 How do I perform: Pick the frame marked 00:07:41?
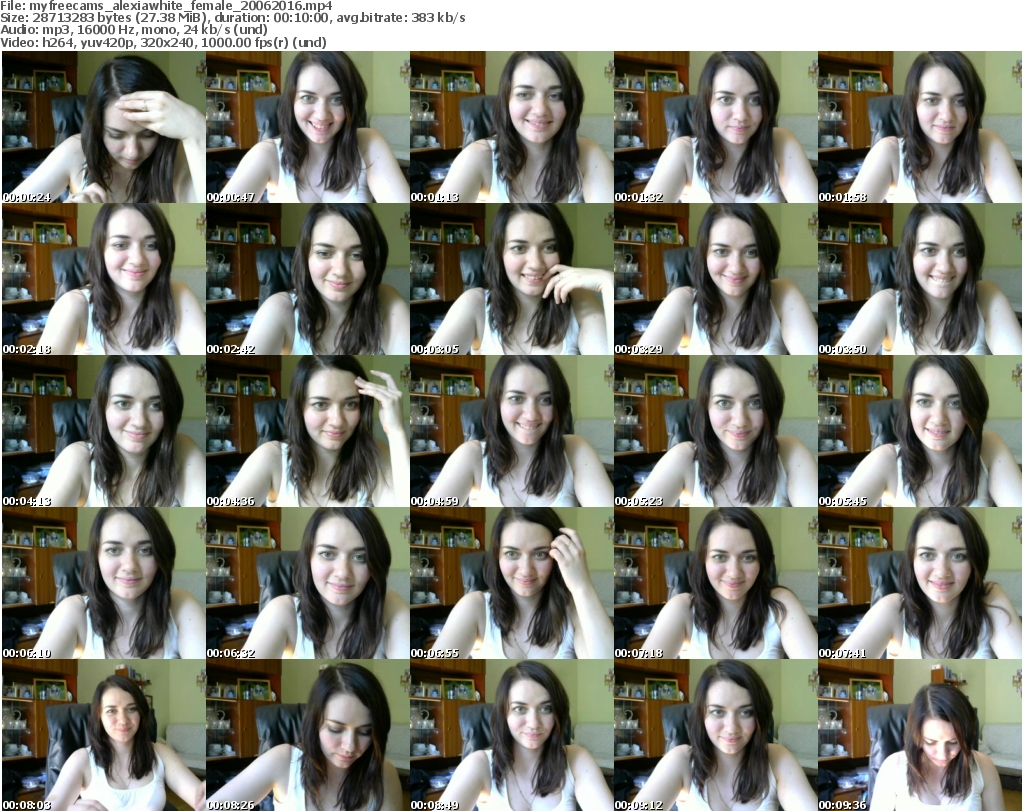(x=920, y=584)
